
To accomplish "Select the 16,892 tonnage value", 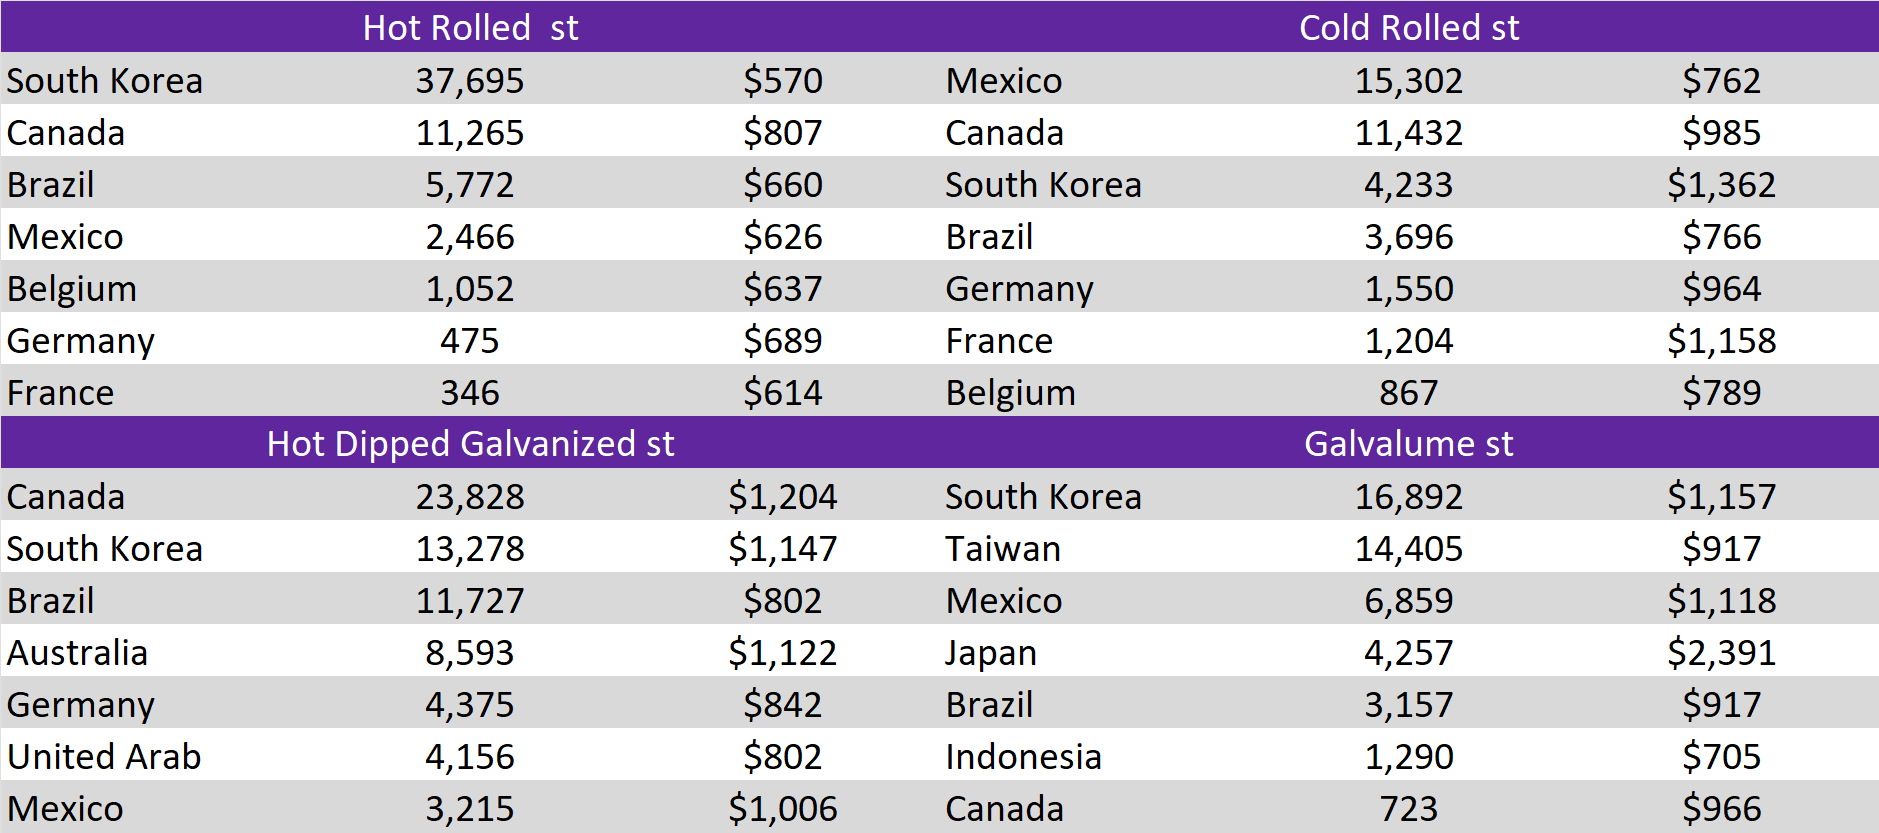I will (x=1408, y=497).
